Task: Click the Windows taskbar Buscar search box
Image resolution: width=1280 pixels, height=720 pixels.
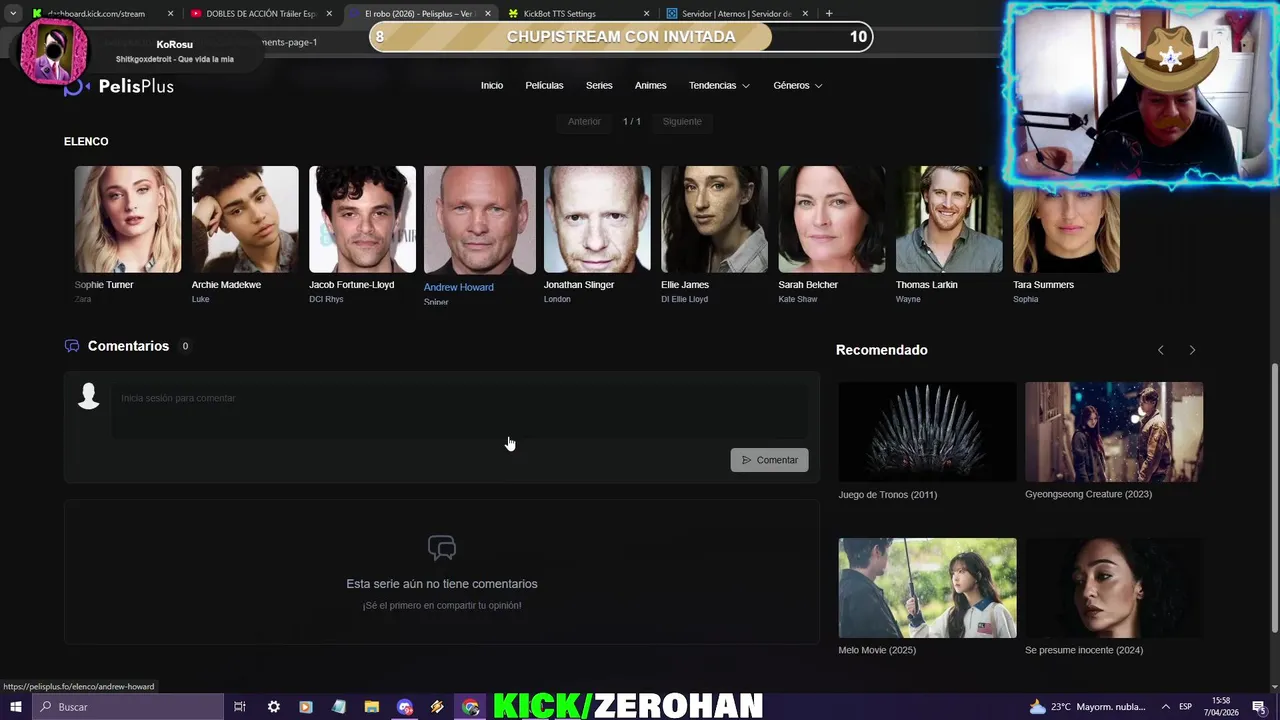Action: pyautogui.click(x=128, y=707)
